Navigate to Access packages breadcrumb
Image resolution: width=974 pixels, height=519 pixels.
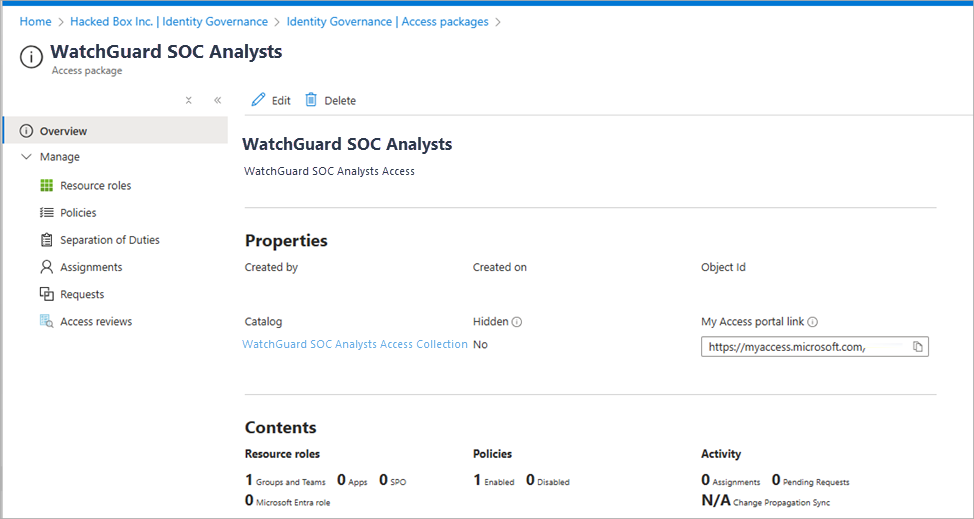[387, 21]
